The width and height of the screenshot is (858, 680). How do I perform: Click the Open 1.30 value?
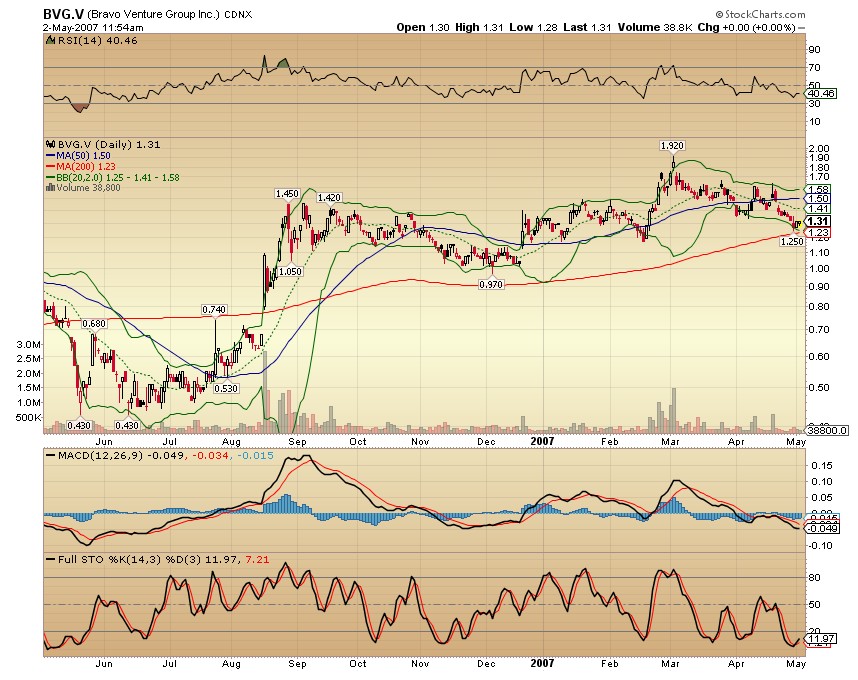click(x=422, y=27)
